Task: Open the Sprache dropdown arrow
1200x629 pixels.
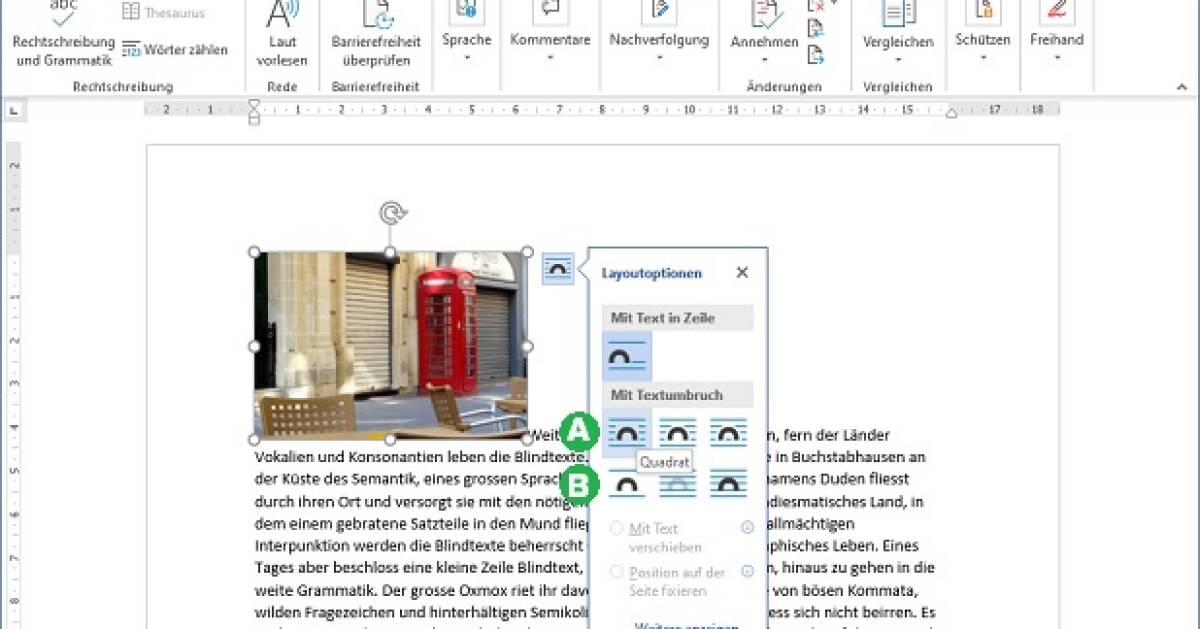Action: tap(466, 59)
